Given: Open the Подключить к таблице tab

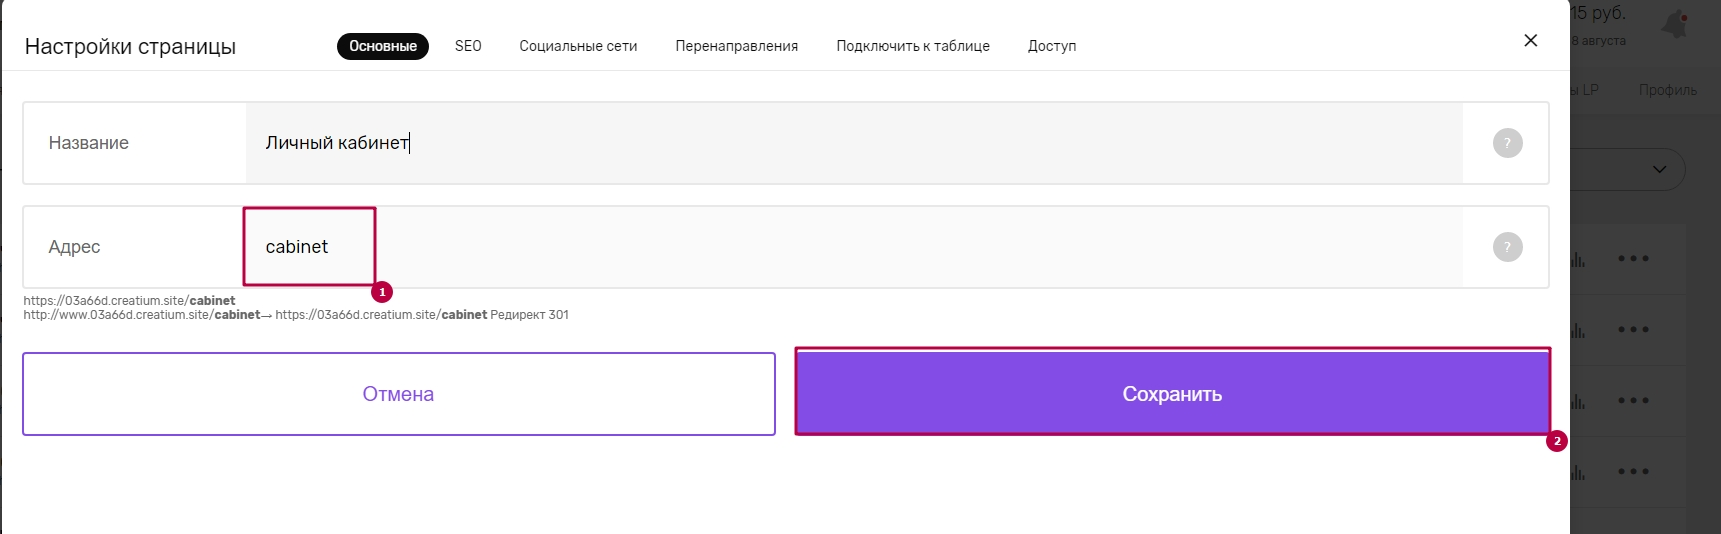Looking at the screenshot, I should click(913, 46).
